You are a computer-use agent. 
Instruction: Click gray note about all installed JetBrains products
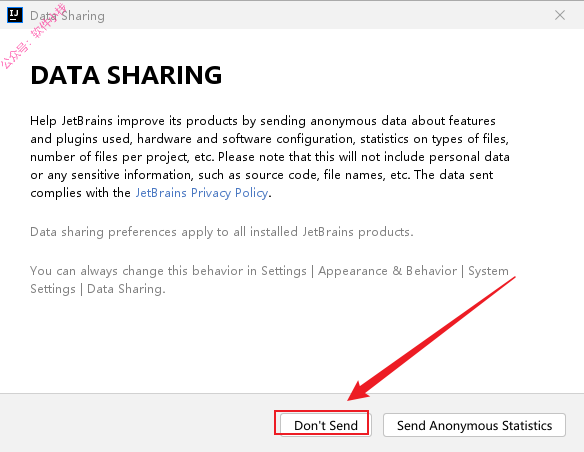pyautogui.click(x=222, y=232)
